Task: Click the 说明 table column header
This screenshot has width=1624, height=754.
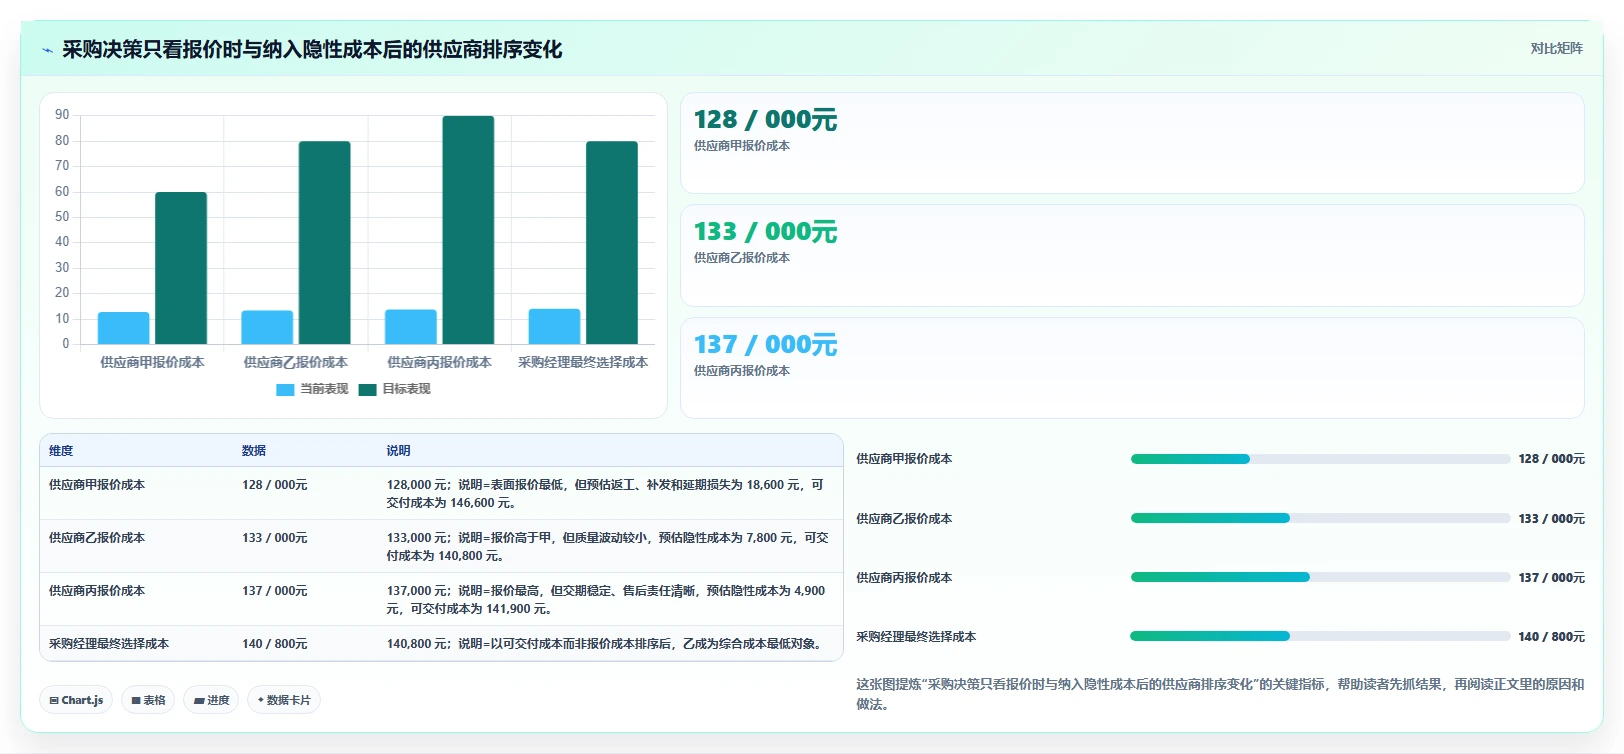Action: [399, 451]
